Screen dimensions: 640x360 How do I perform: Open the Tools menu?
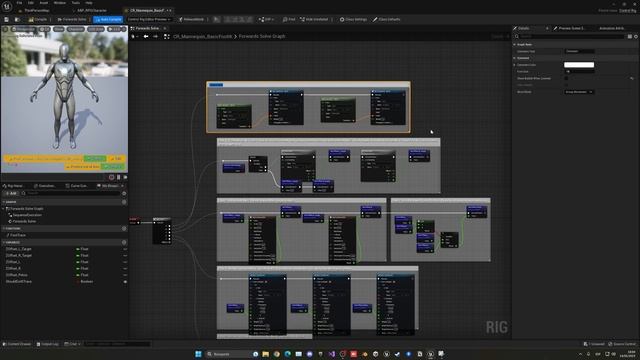[76, 3]
